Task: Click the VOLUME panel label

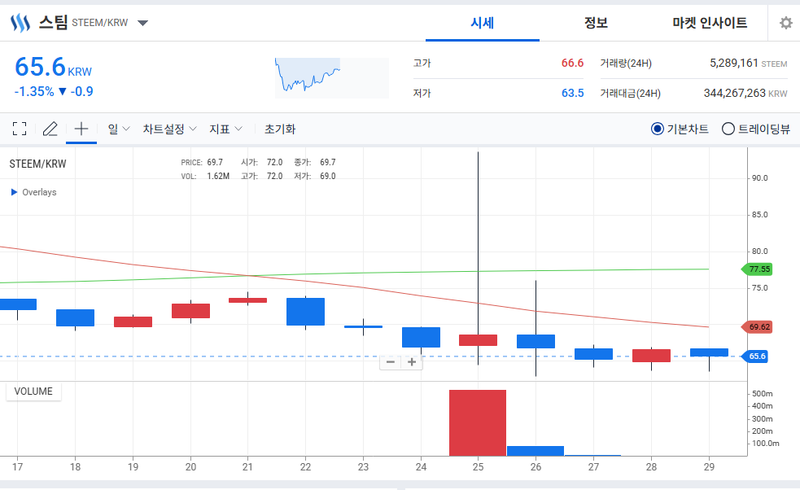Action: [x=33, y=391]
